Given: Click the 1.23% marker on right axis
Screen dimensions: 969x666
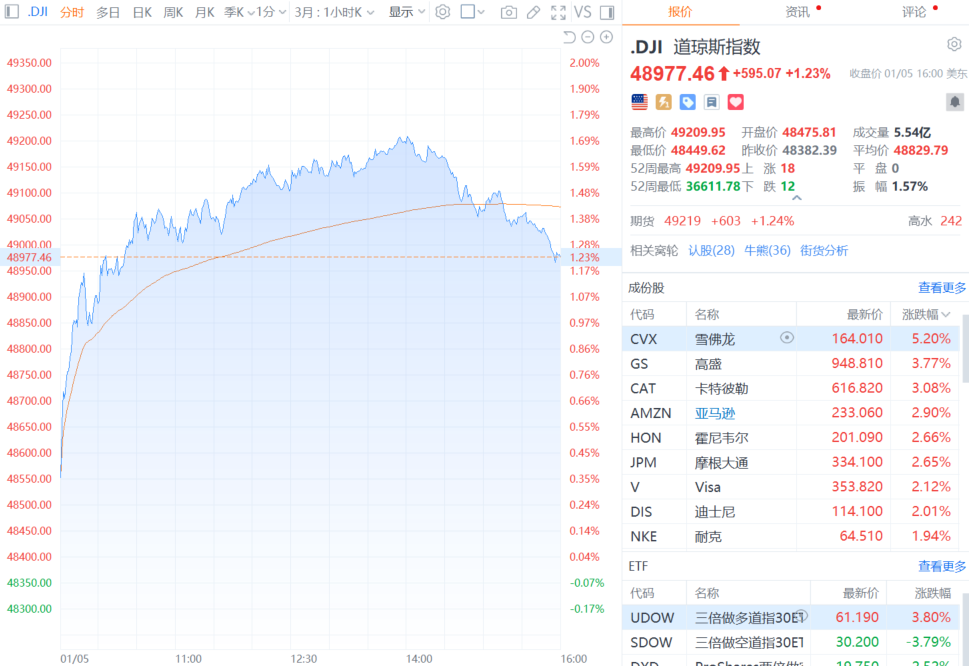Looking at the screenshot, I should coord(585,257).
